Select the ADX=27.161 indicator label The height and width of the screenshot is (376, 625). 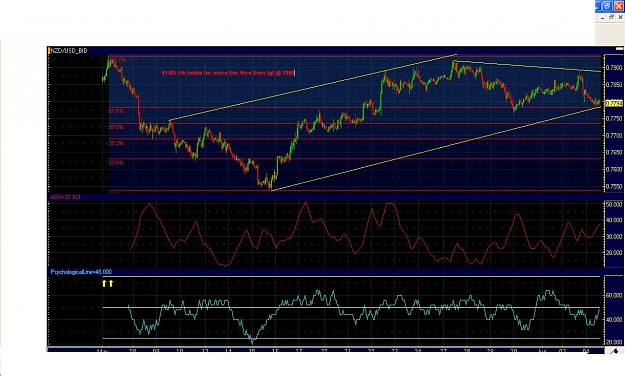tap(65, 197)
